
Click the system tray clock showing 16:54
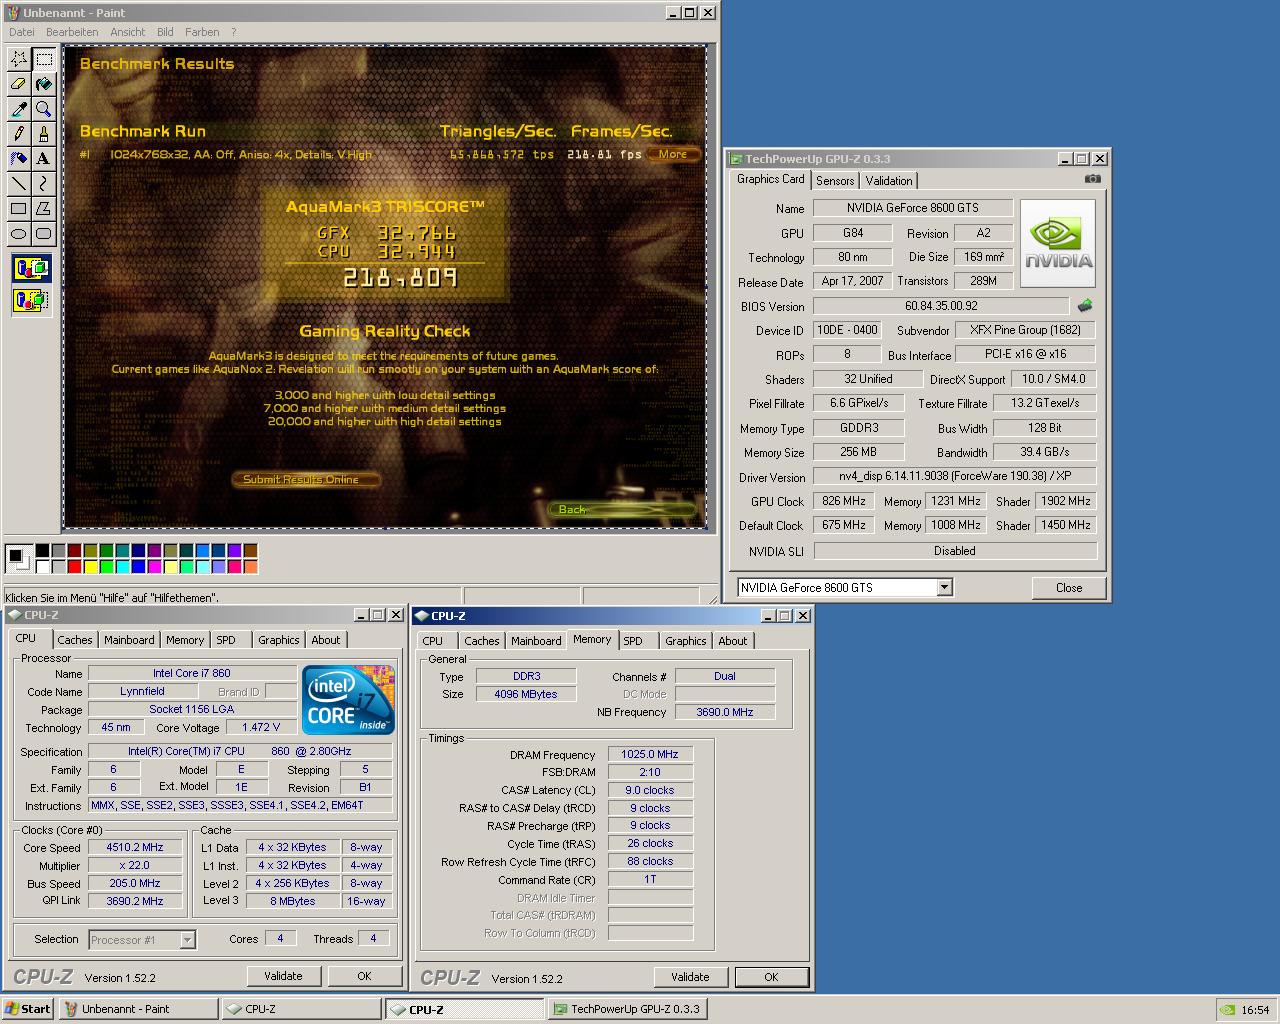pyautogui.click(x=1255, y=1010)
